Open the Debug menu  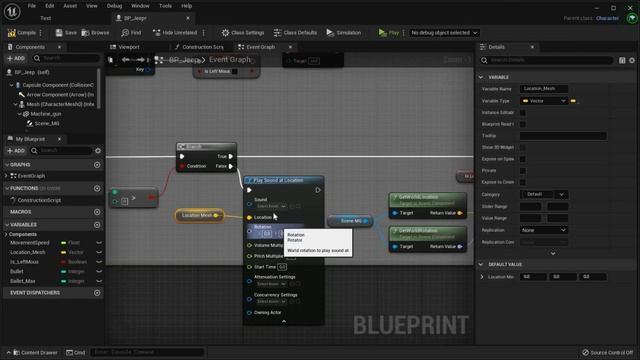114,6
